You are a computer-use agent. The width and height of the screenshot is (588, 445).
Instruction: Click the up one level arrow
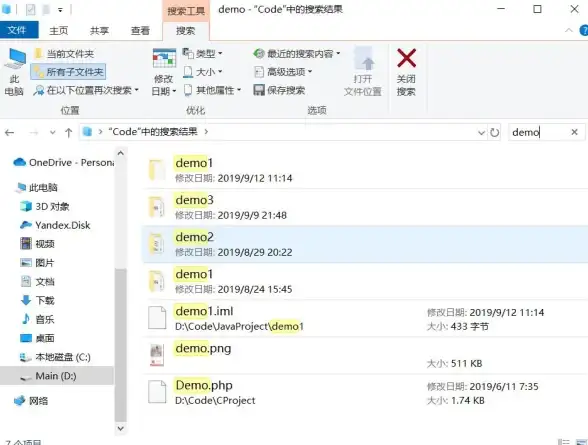click(x=68, y=132)
